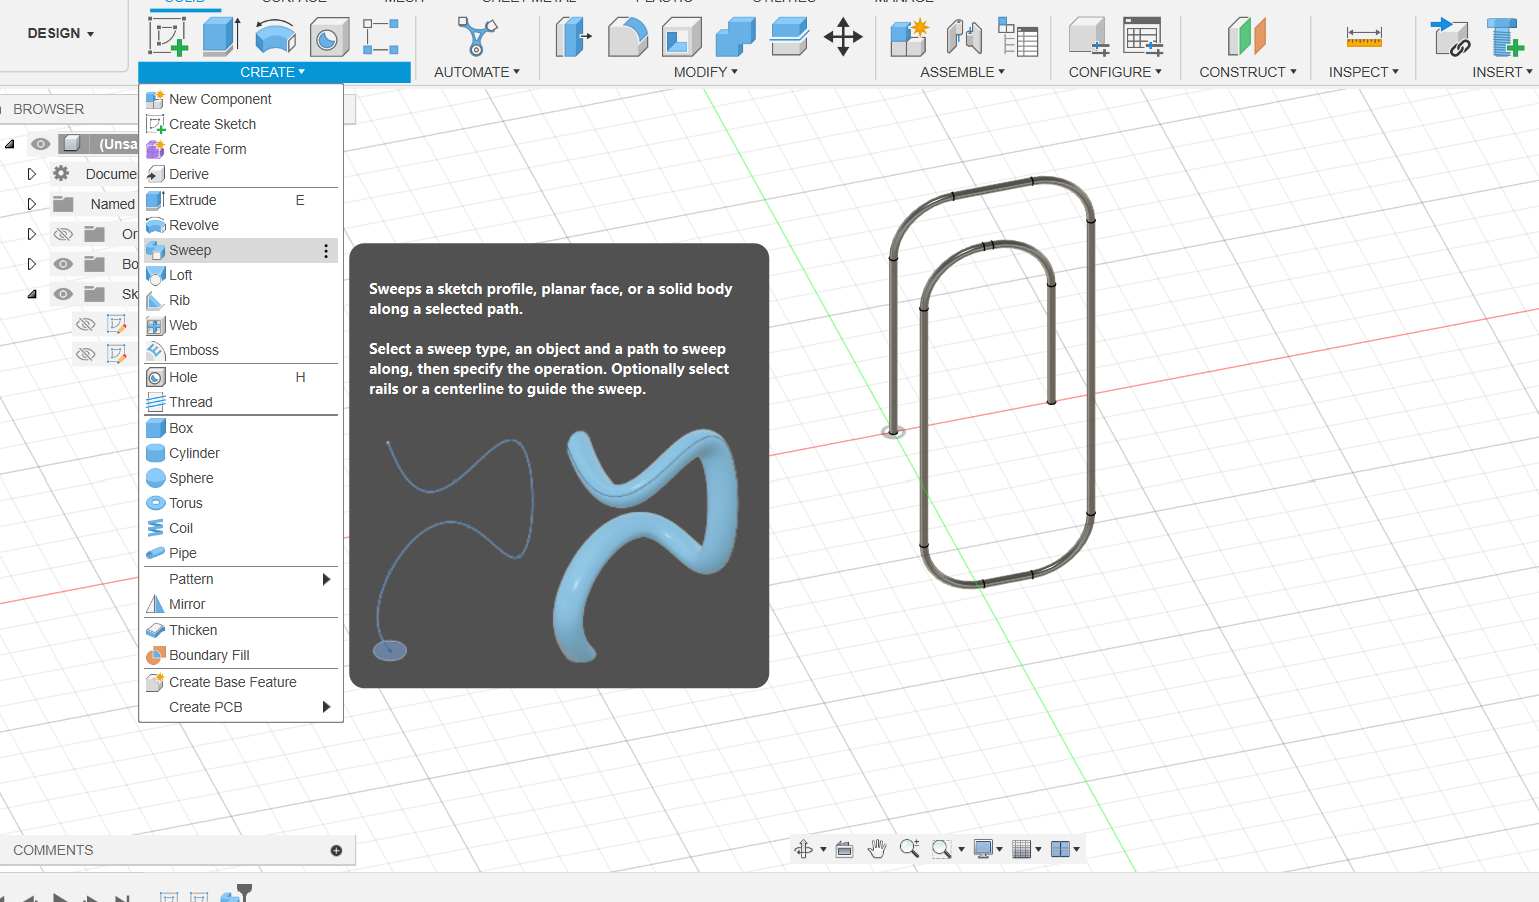
Task: Click the Combine tool icon
Action: [735, 37]
